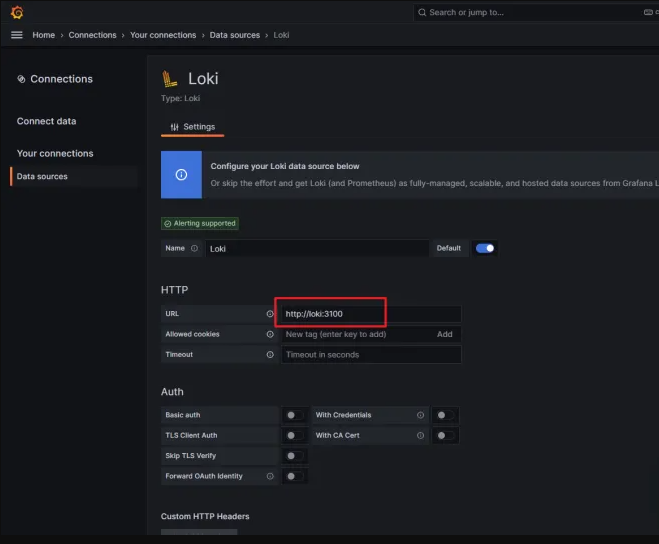Click the Loki data source logo
Screen dimensions: 659x544
pos(170,79)
